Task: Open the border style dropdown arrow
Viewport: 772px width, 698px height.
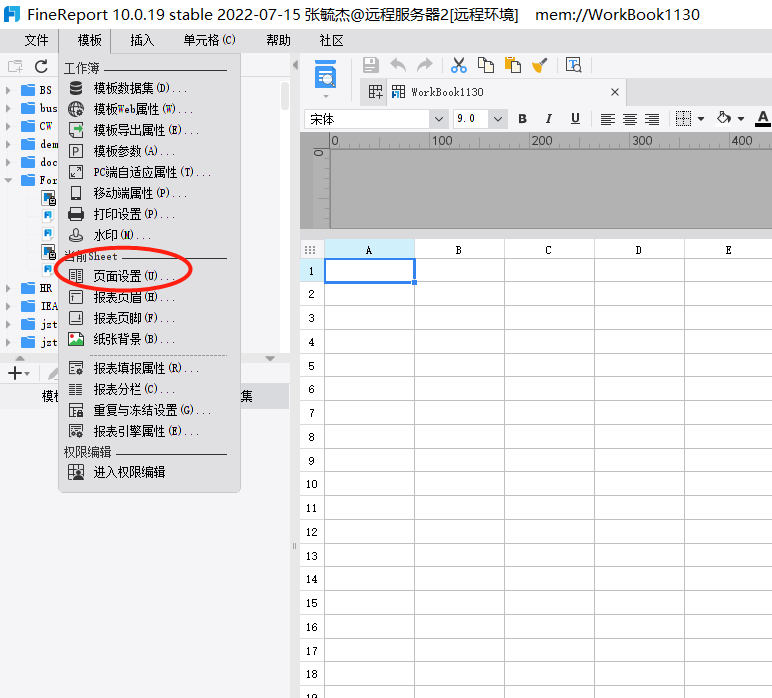Action: (x=701, y=119)
